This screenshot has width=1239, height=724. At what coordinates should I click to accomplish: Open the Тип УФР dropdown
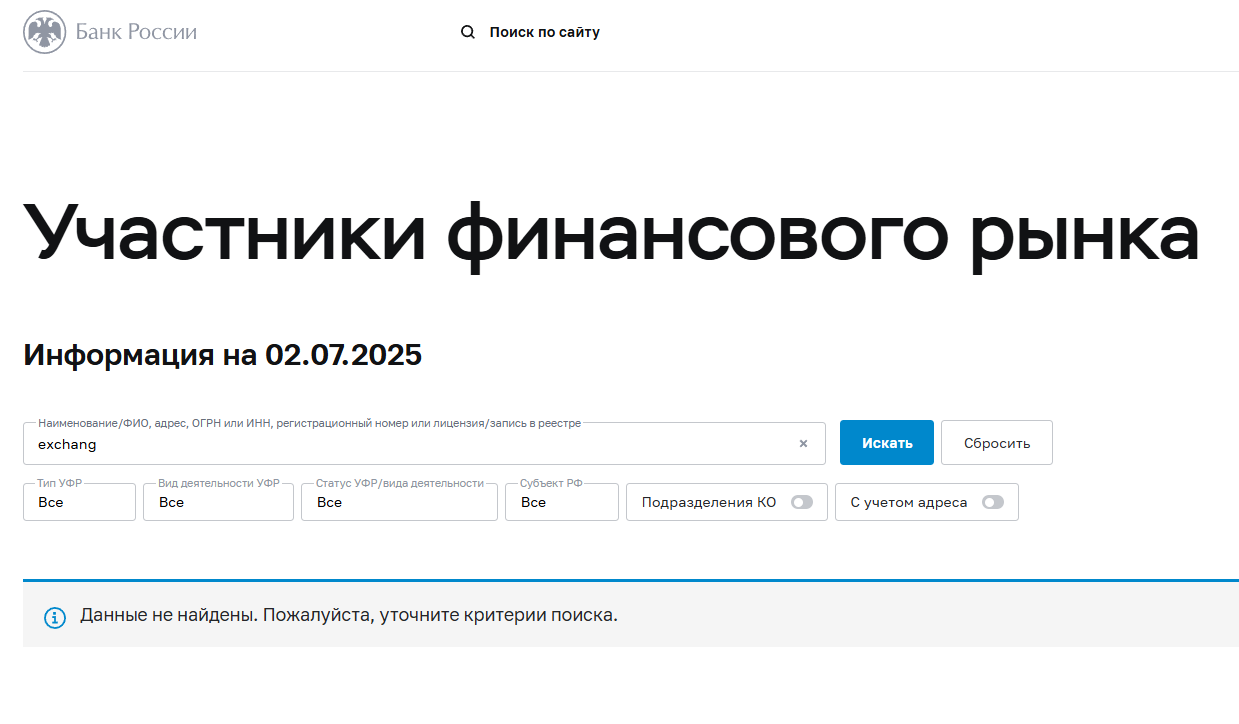[x=79, y=502]
